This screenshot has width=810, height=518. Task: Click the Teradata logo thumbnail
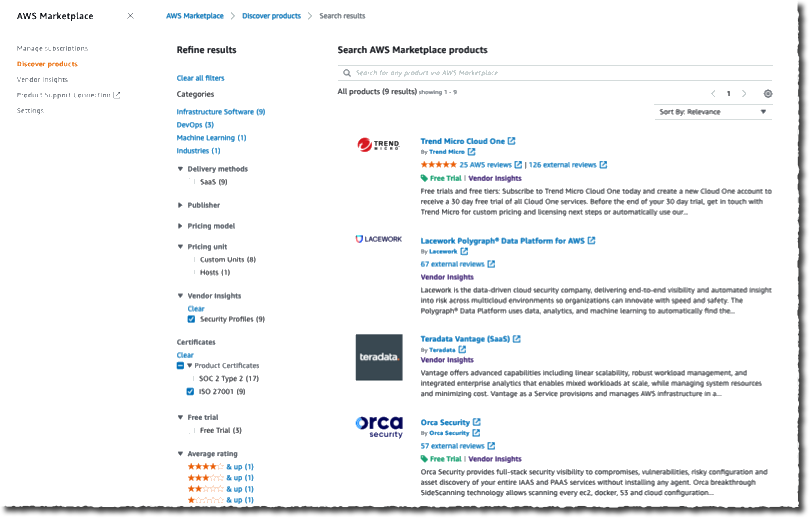tap(379, 357)
